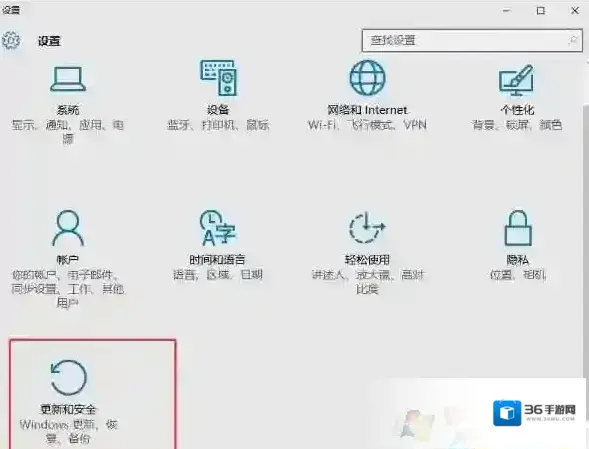The width and height of the screenshot is (589, 449).
Task: Click the 个性化 label text
Action: (x=517, y=110)
